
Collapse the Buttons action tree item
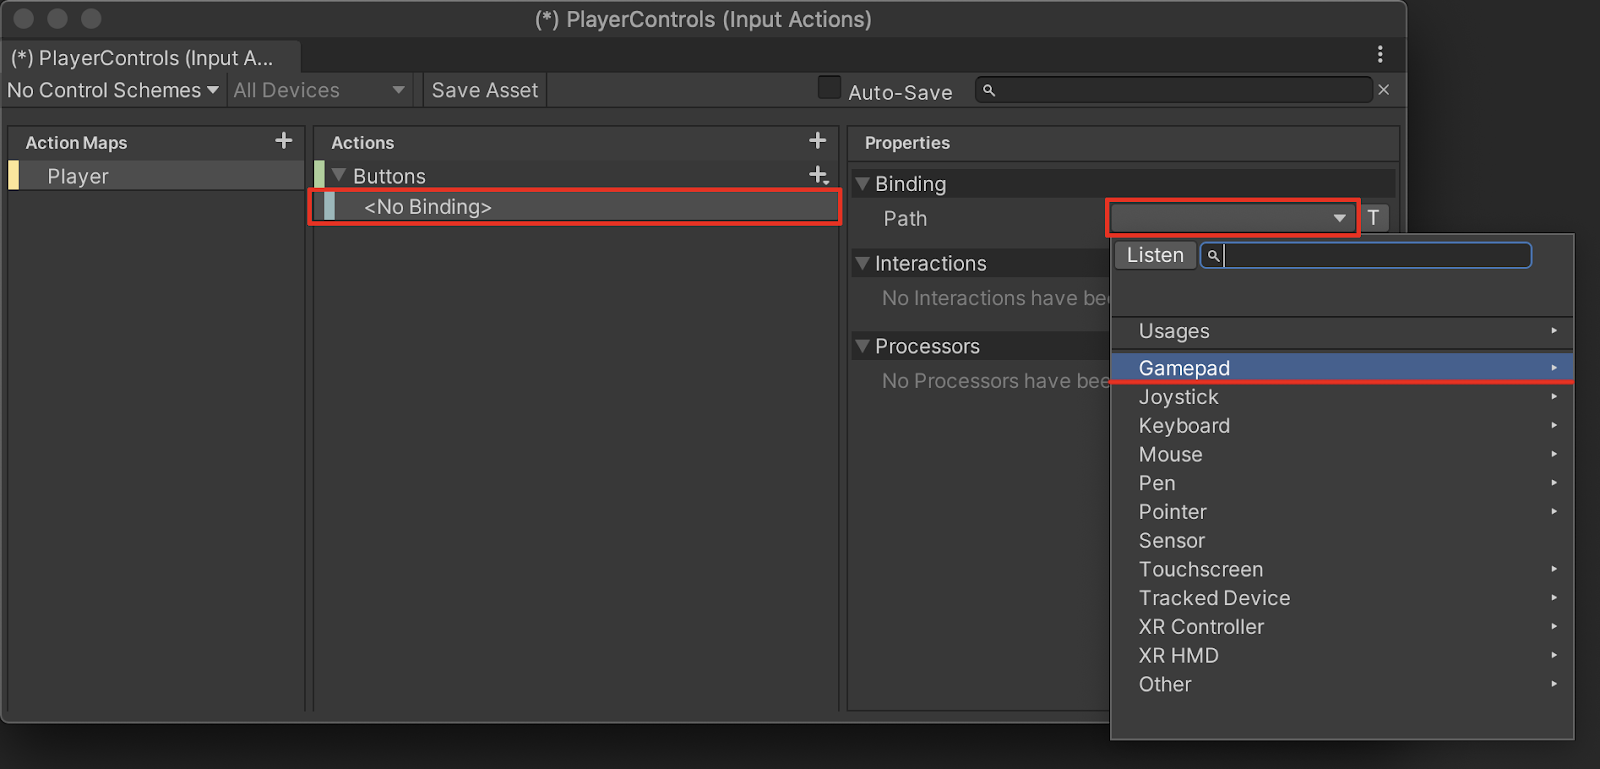(339, 176)
